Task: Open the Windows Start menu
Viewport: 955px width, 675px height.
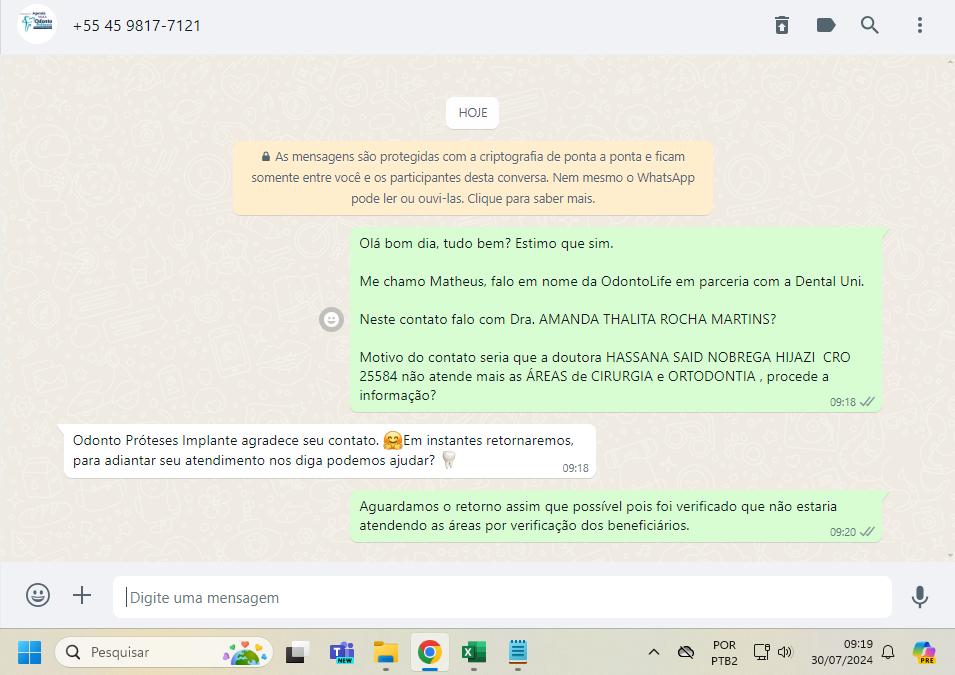Action: (x=29, y=652)
